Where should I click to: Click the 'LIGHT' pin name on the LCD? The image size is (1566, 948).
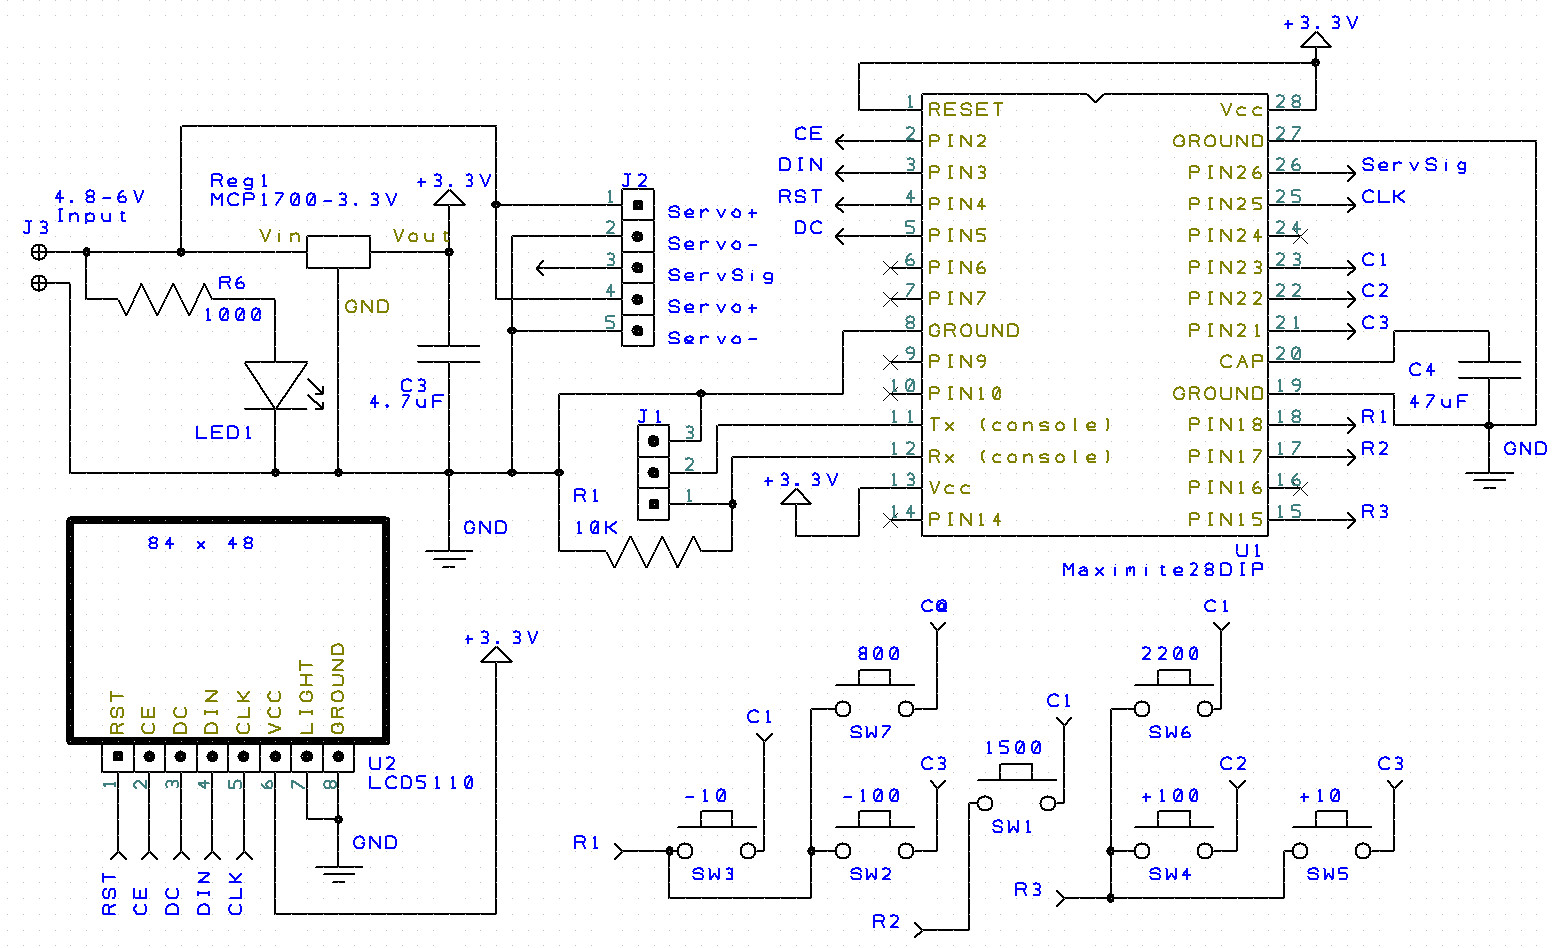(x=307, y=697)
